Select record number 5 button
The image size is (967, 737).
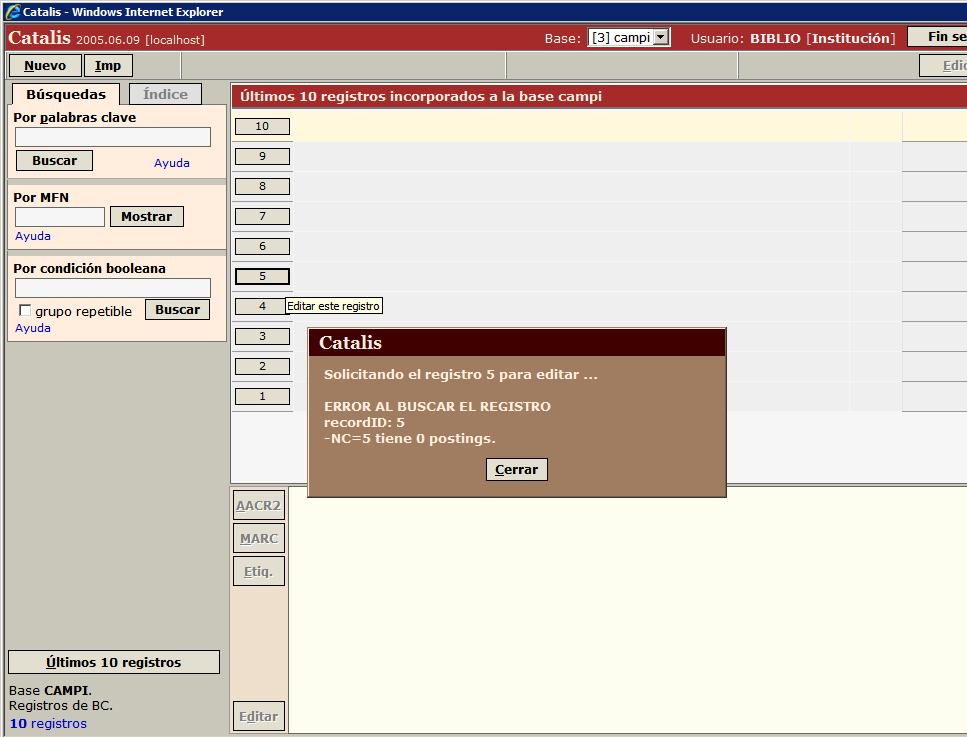click(x=262, y=276)
